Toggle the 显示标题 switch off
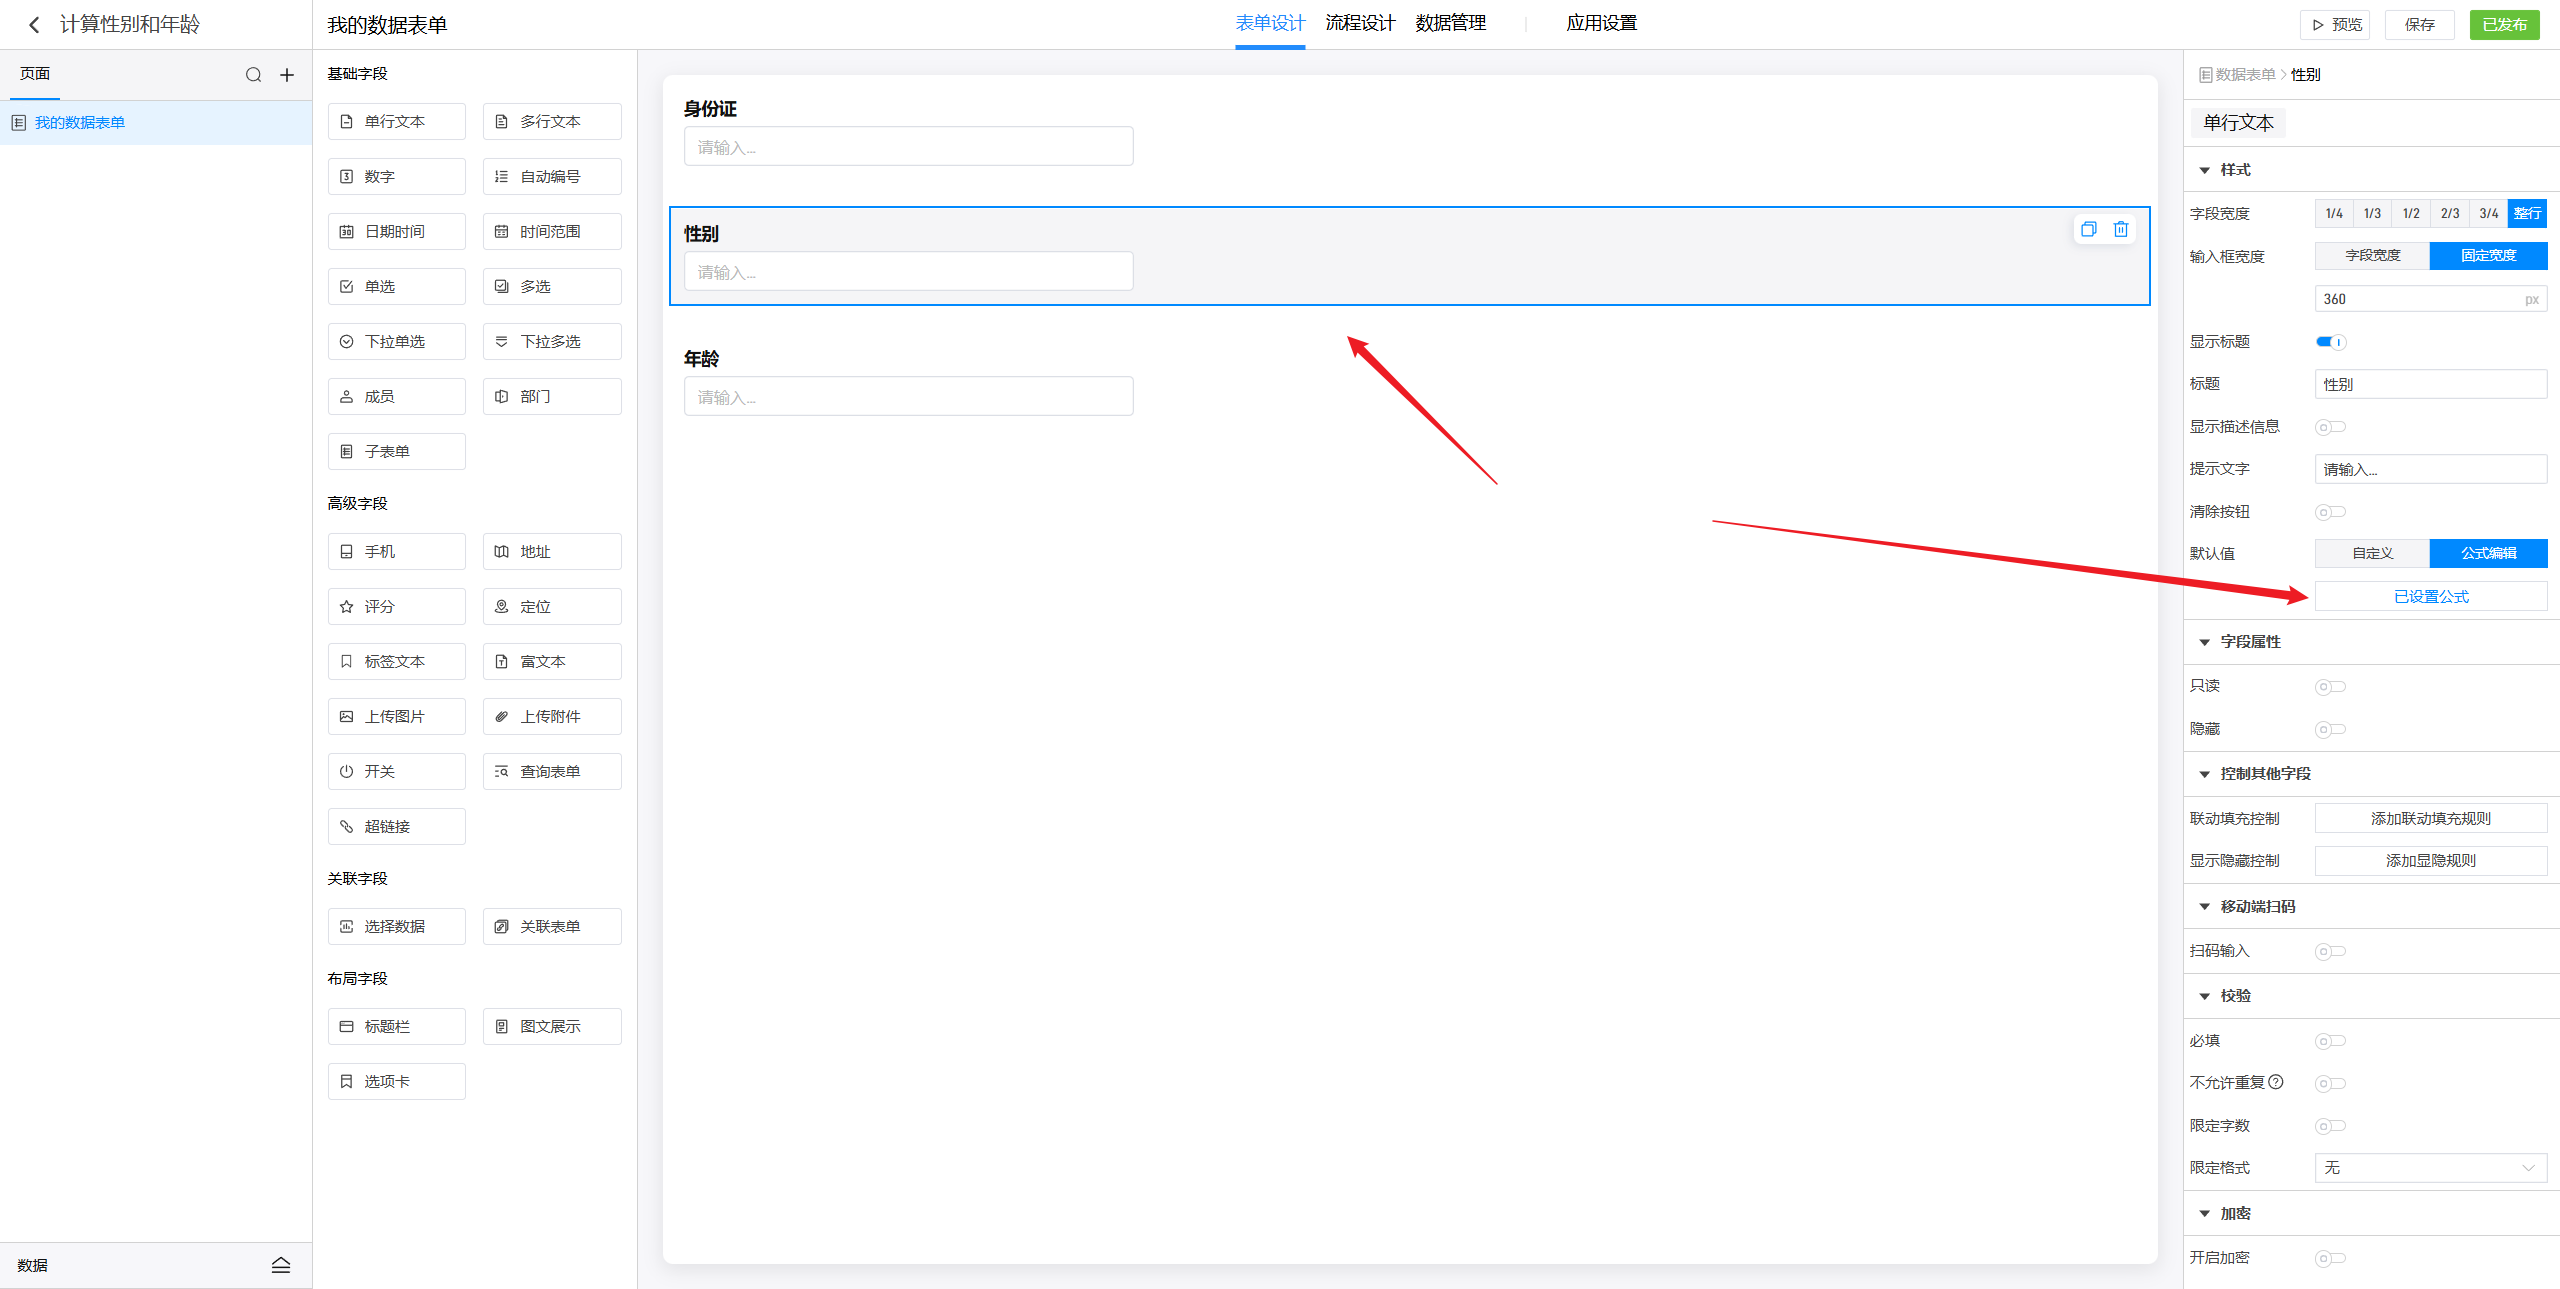 (x=2330, y=342)
